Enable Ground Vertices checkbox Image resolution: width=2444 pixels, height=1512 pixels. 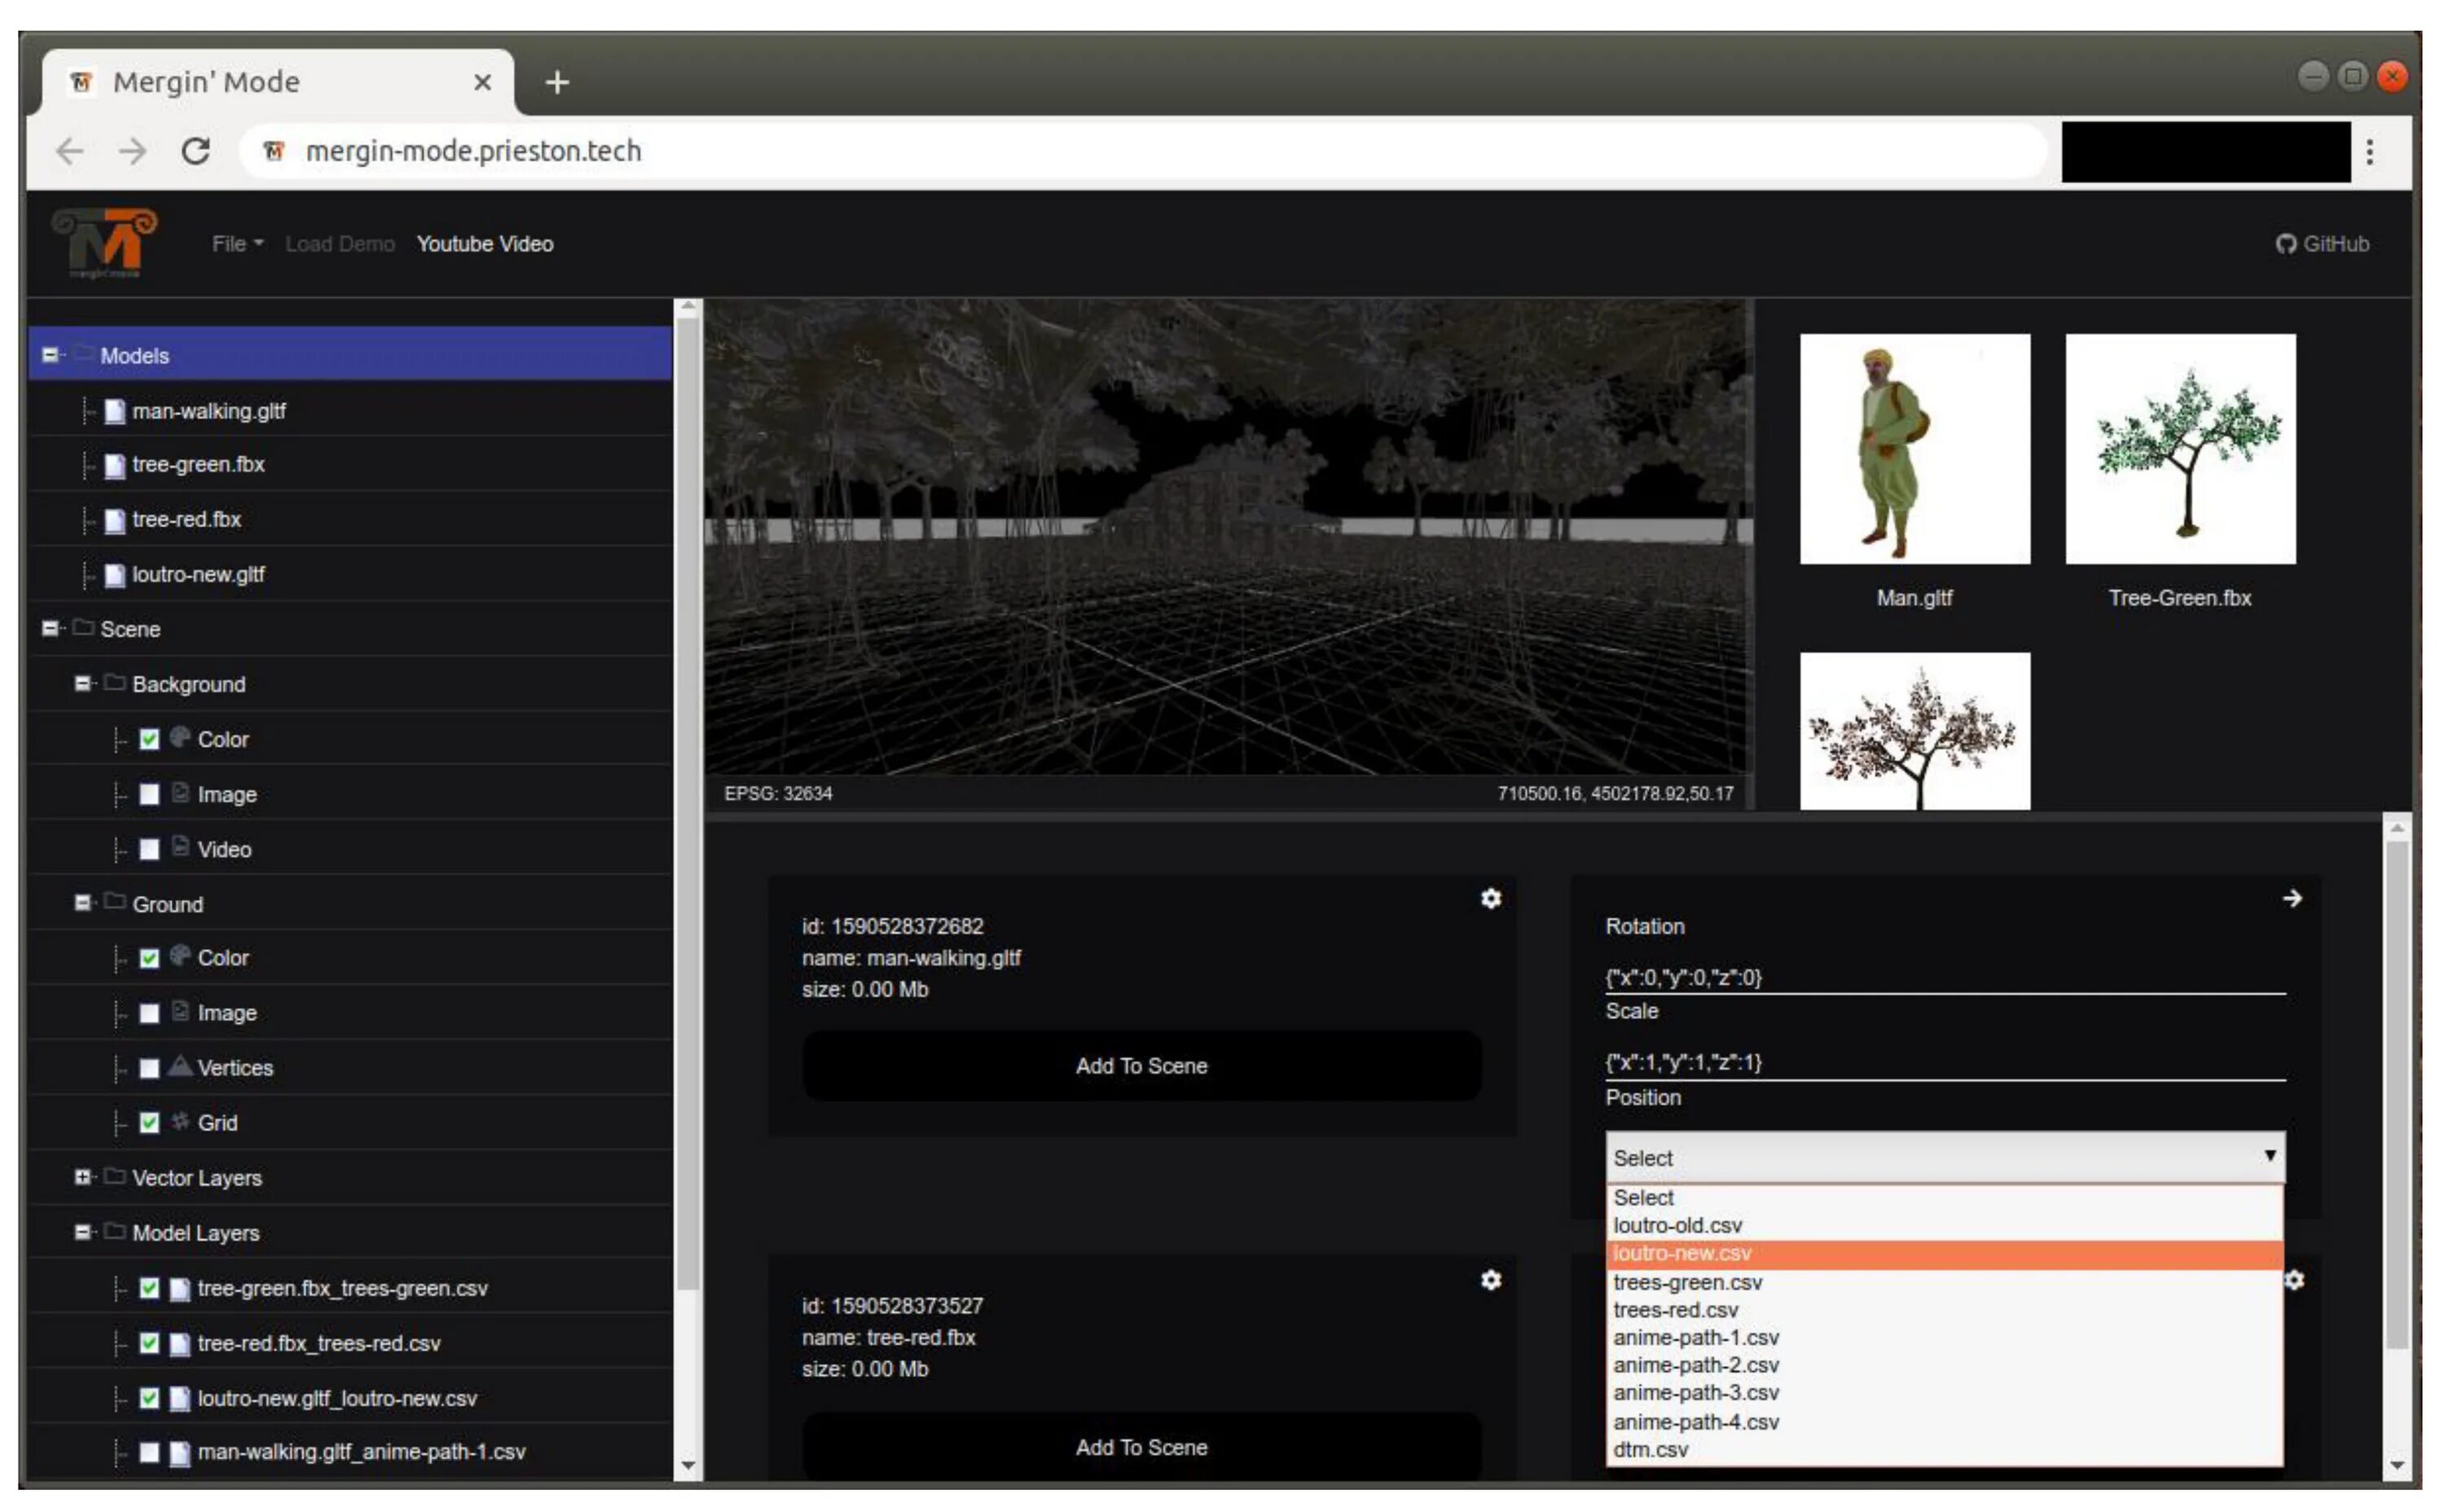click(149, 1068)
